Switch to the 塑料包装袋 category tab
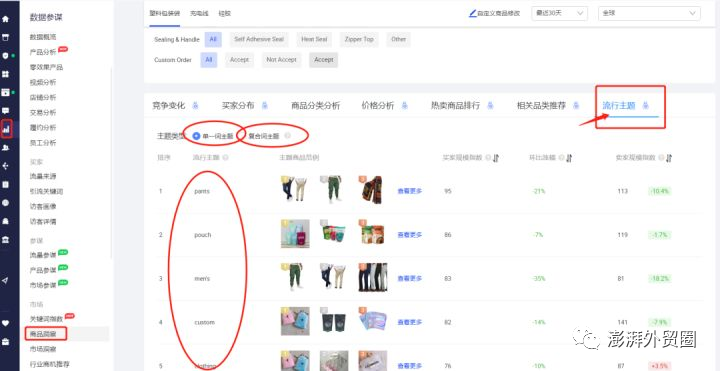This screenshot has width=720, height=371. click(x=165, y=13)
